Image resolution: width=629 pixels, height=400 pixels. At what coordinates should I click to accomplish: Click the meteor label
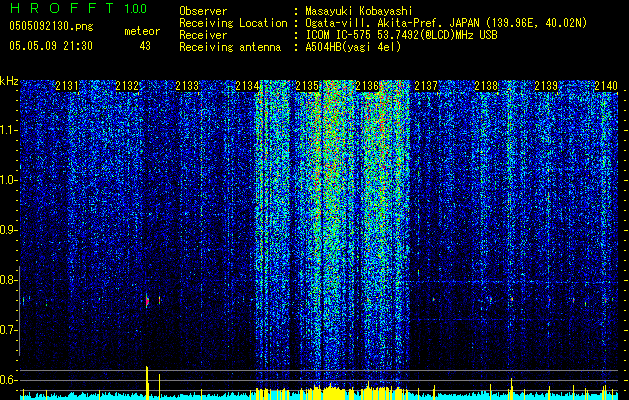(142, 31)
